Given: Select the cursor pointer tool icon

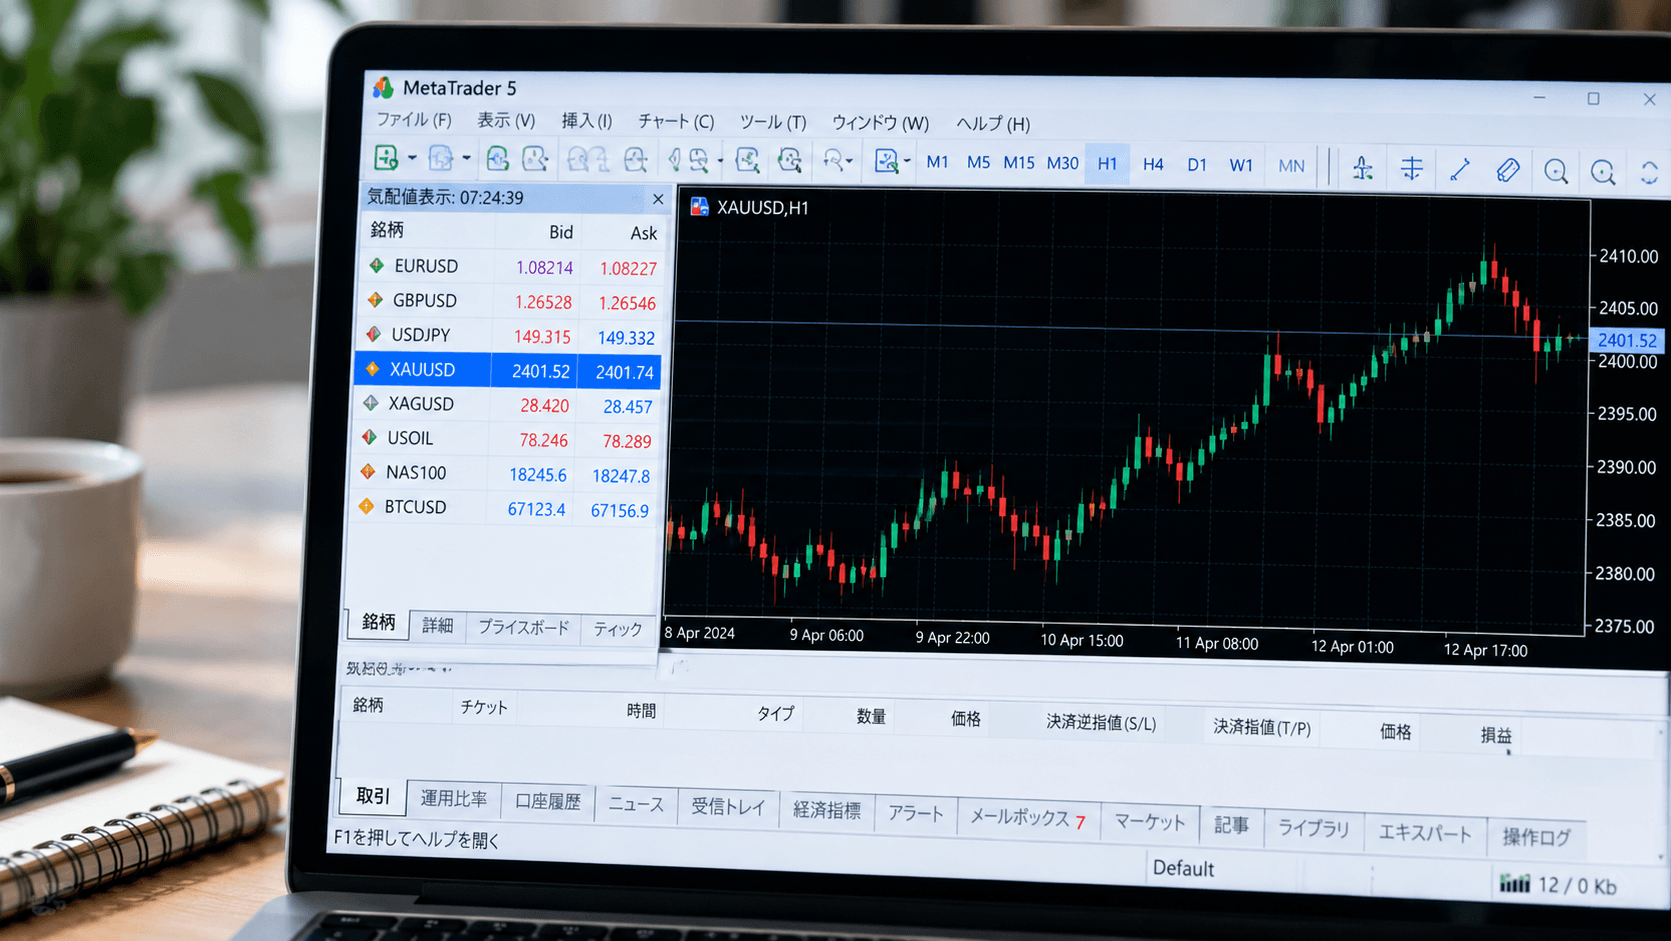Looking at the screenshot, I should [x=1362, y=168].
